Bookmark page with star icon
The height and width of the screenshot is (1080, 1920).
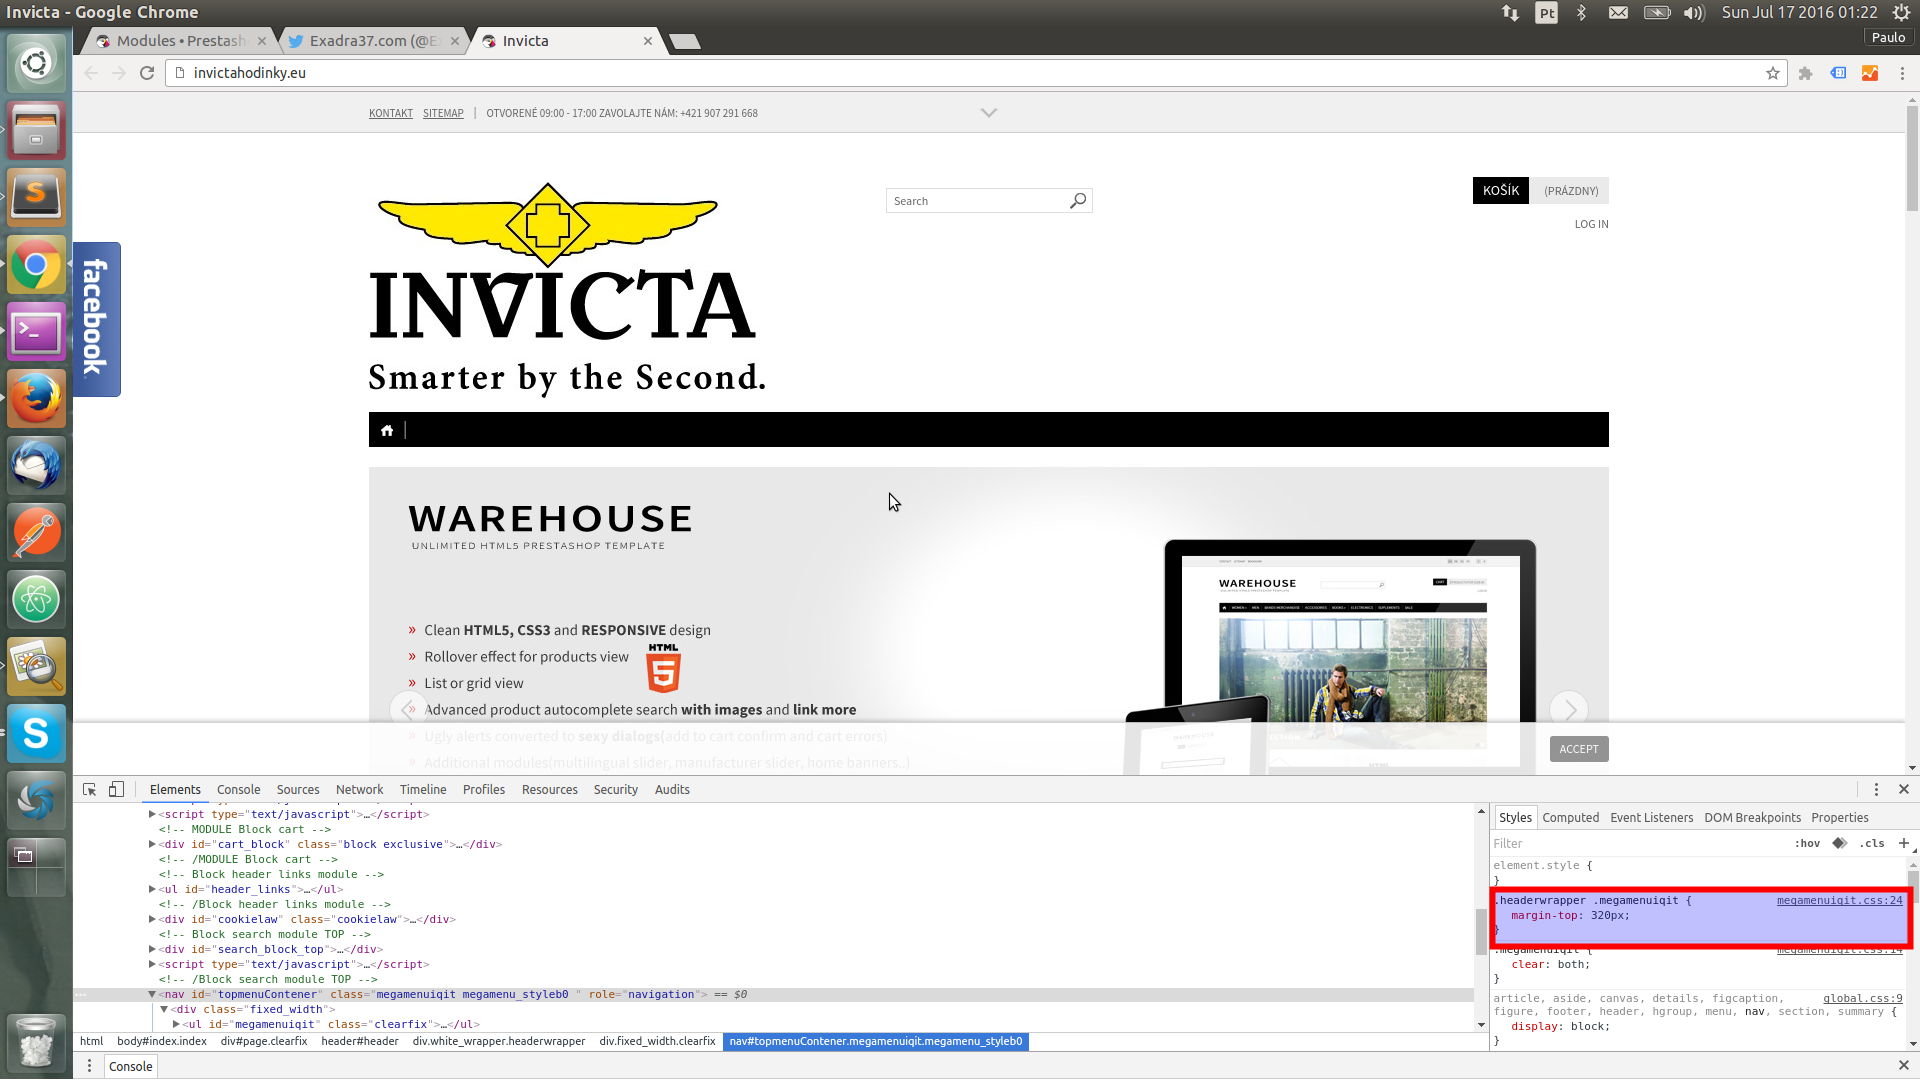click(1772, 73)
